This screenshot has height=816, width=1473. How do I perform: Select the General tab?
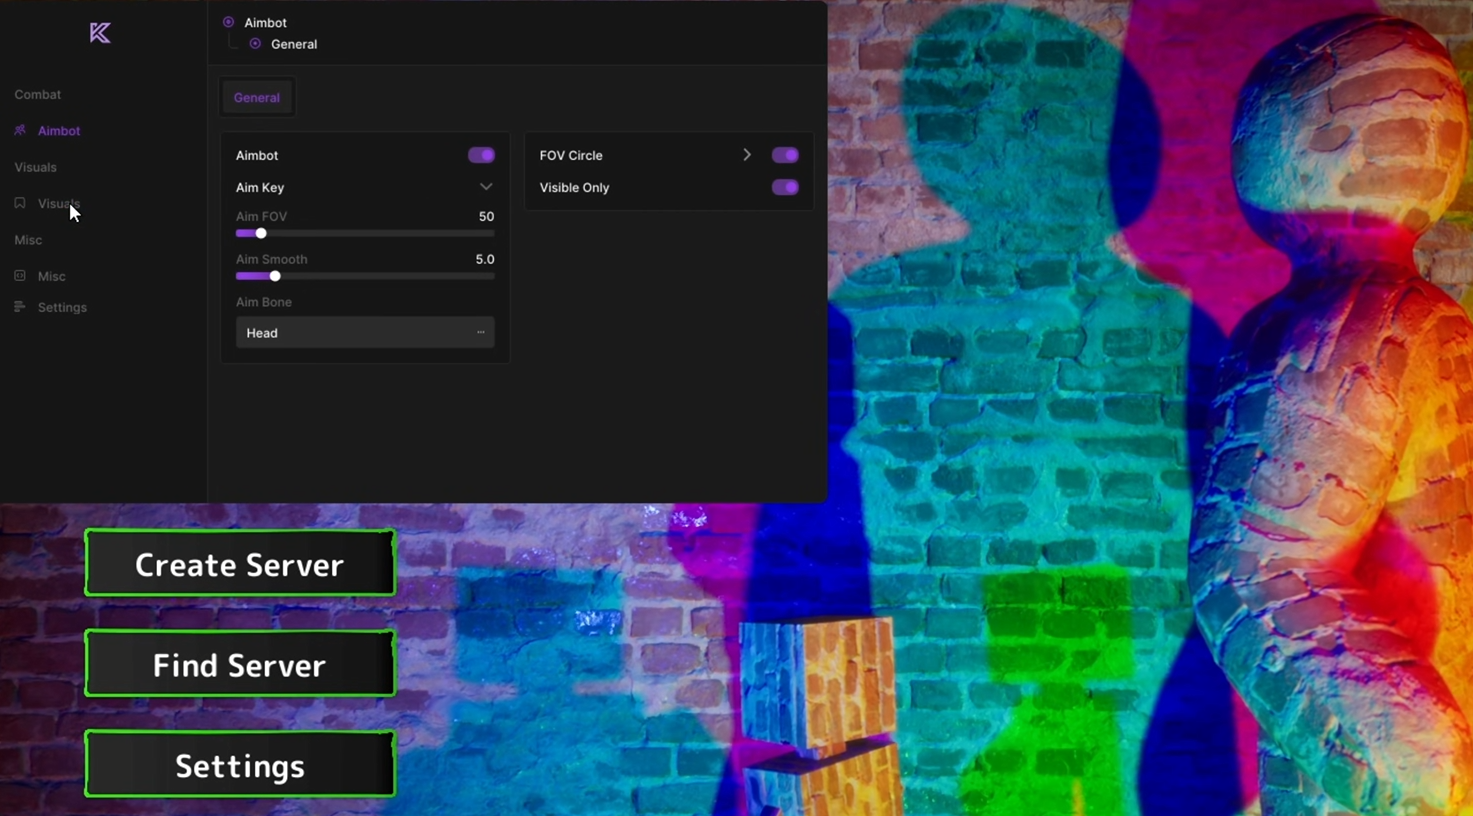257,98
